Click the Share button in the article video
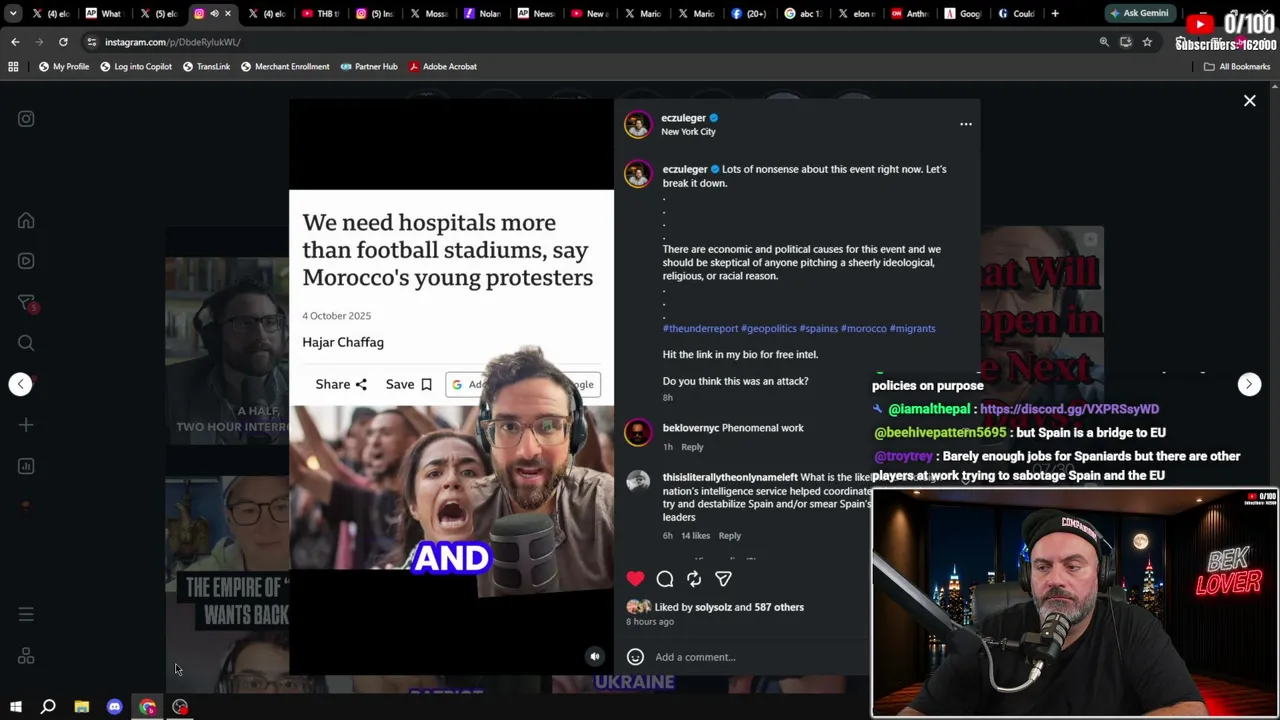Viewport: 1280px width, 720px height. (x=341, y=385)
